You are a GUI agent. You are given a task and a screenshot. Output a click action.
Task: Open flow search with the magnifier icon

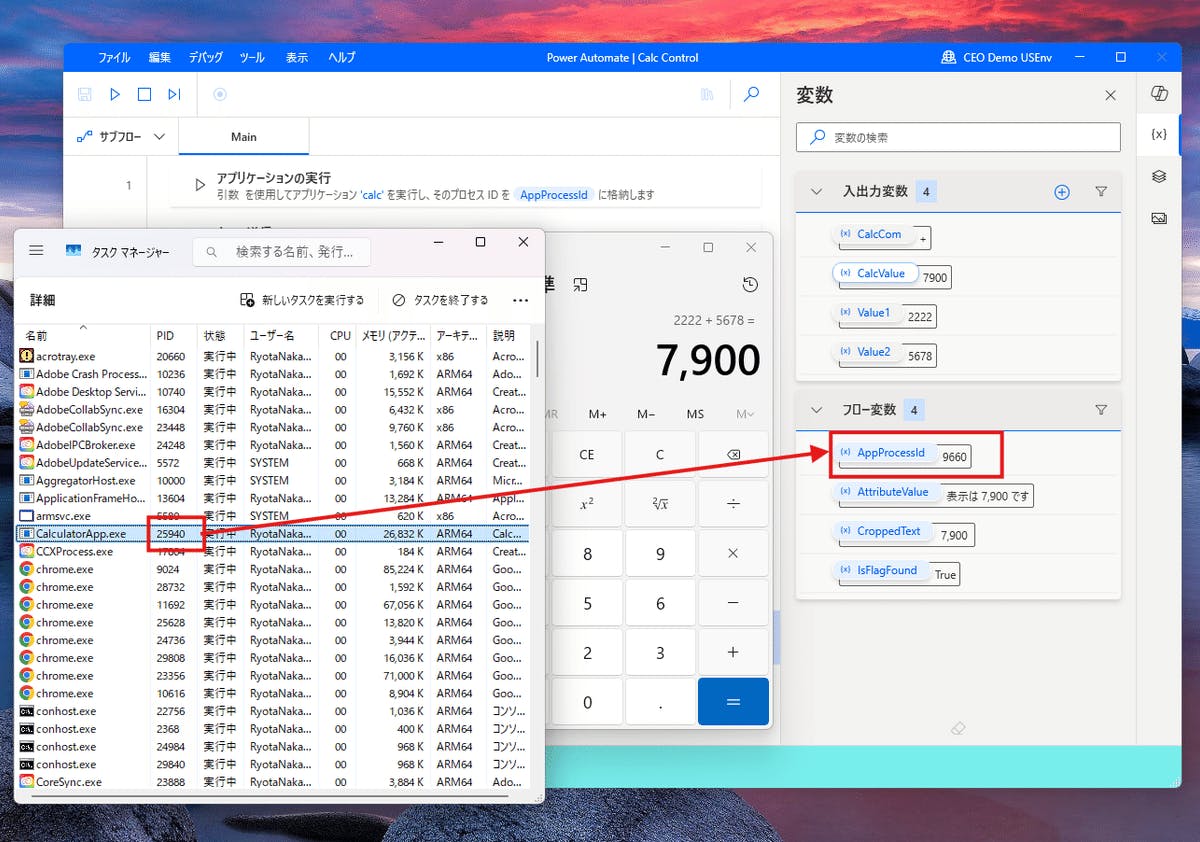(x=751, y=94)
